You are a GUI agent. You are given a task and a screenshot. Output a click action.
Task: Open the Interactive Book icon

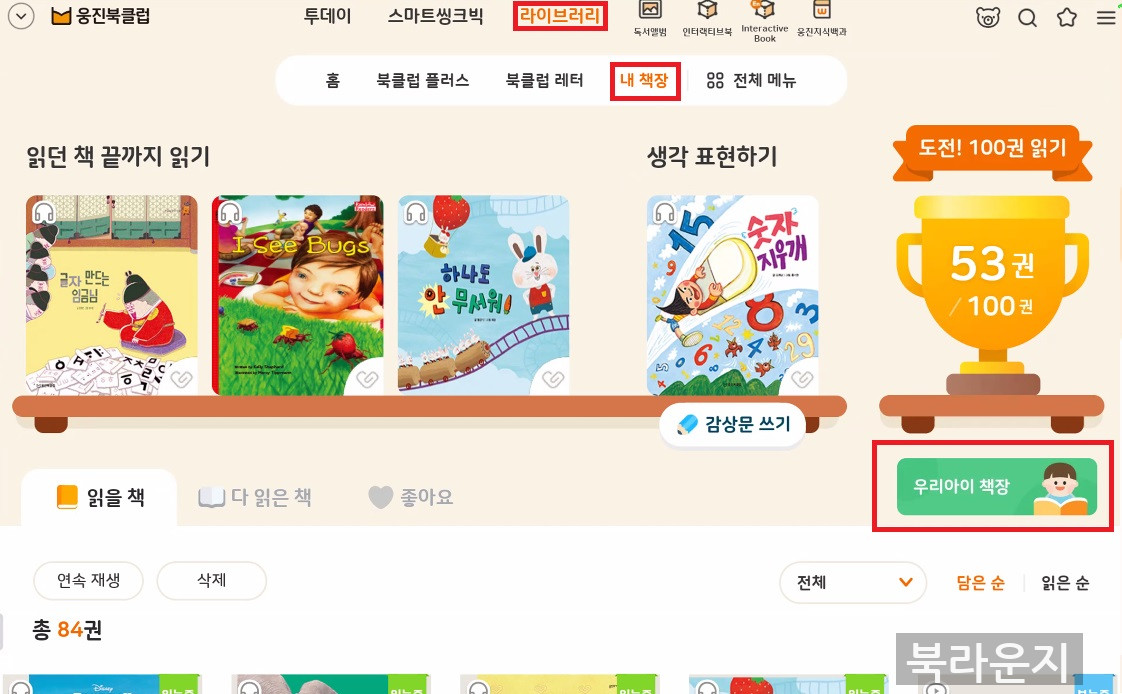pyautogui.click(x=764, y=21)
